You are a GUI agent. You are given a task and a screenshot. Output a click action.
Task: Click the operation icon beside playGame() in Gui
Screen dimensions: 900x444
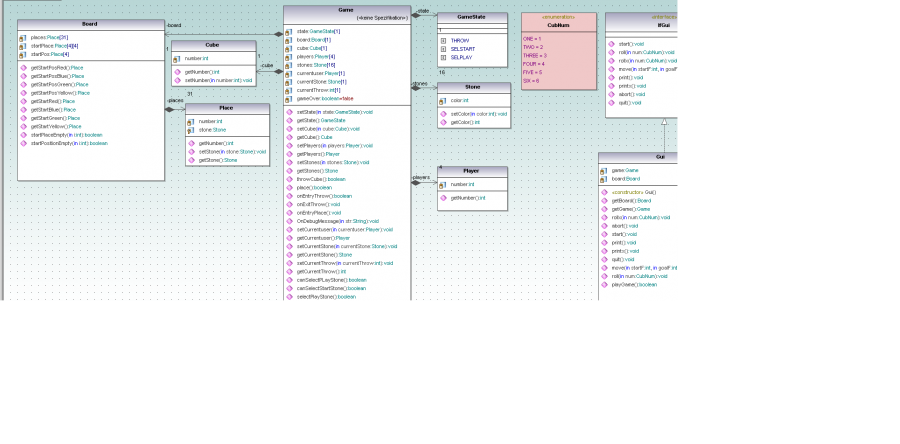[x=604, y=285]
